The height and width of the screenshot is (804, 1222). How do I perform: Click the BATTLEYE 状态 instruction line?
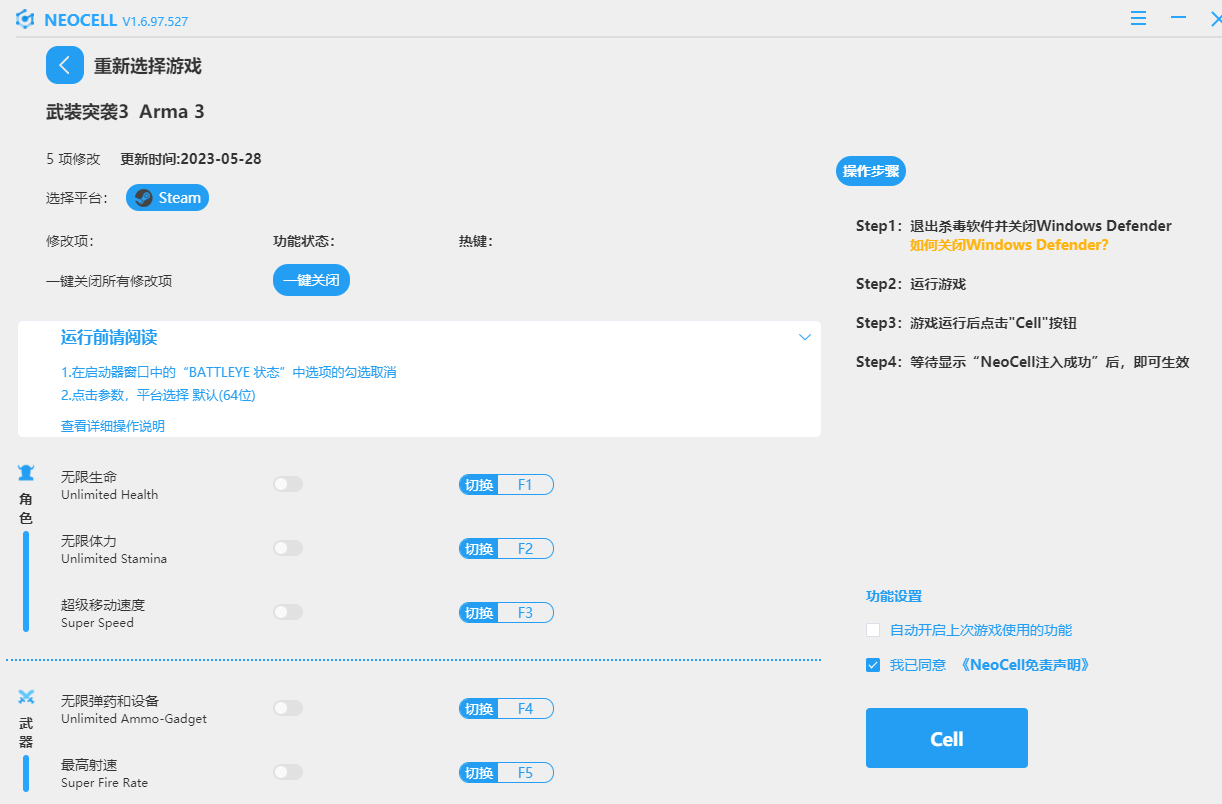pyautogui.click(x=229, y=372)
